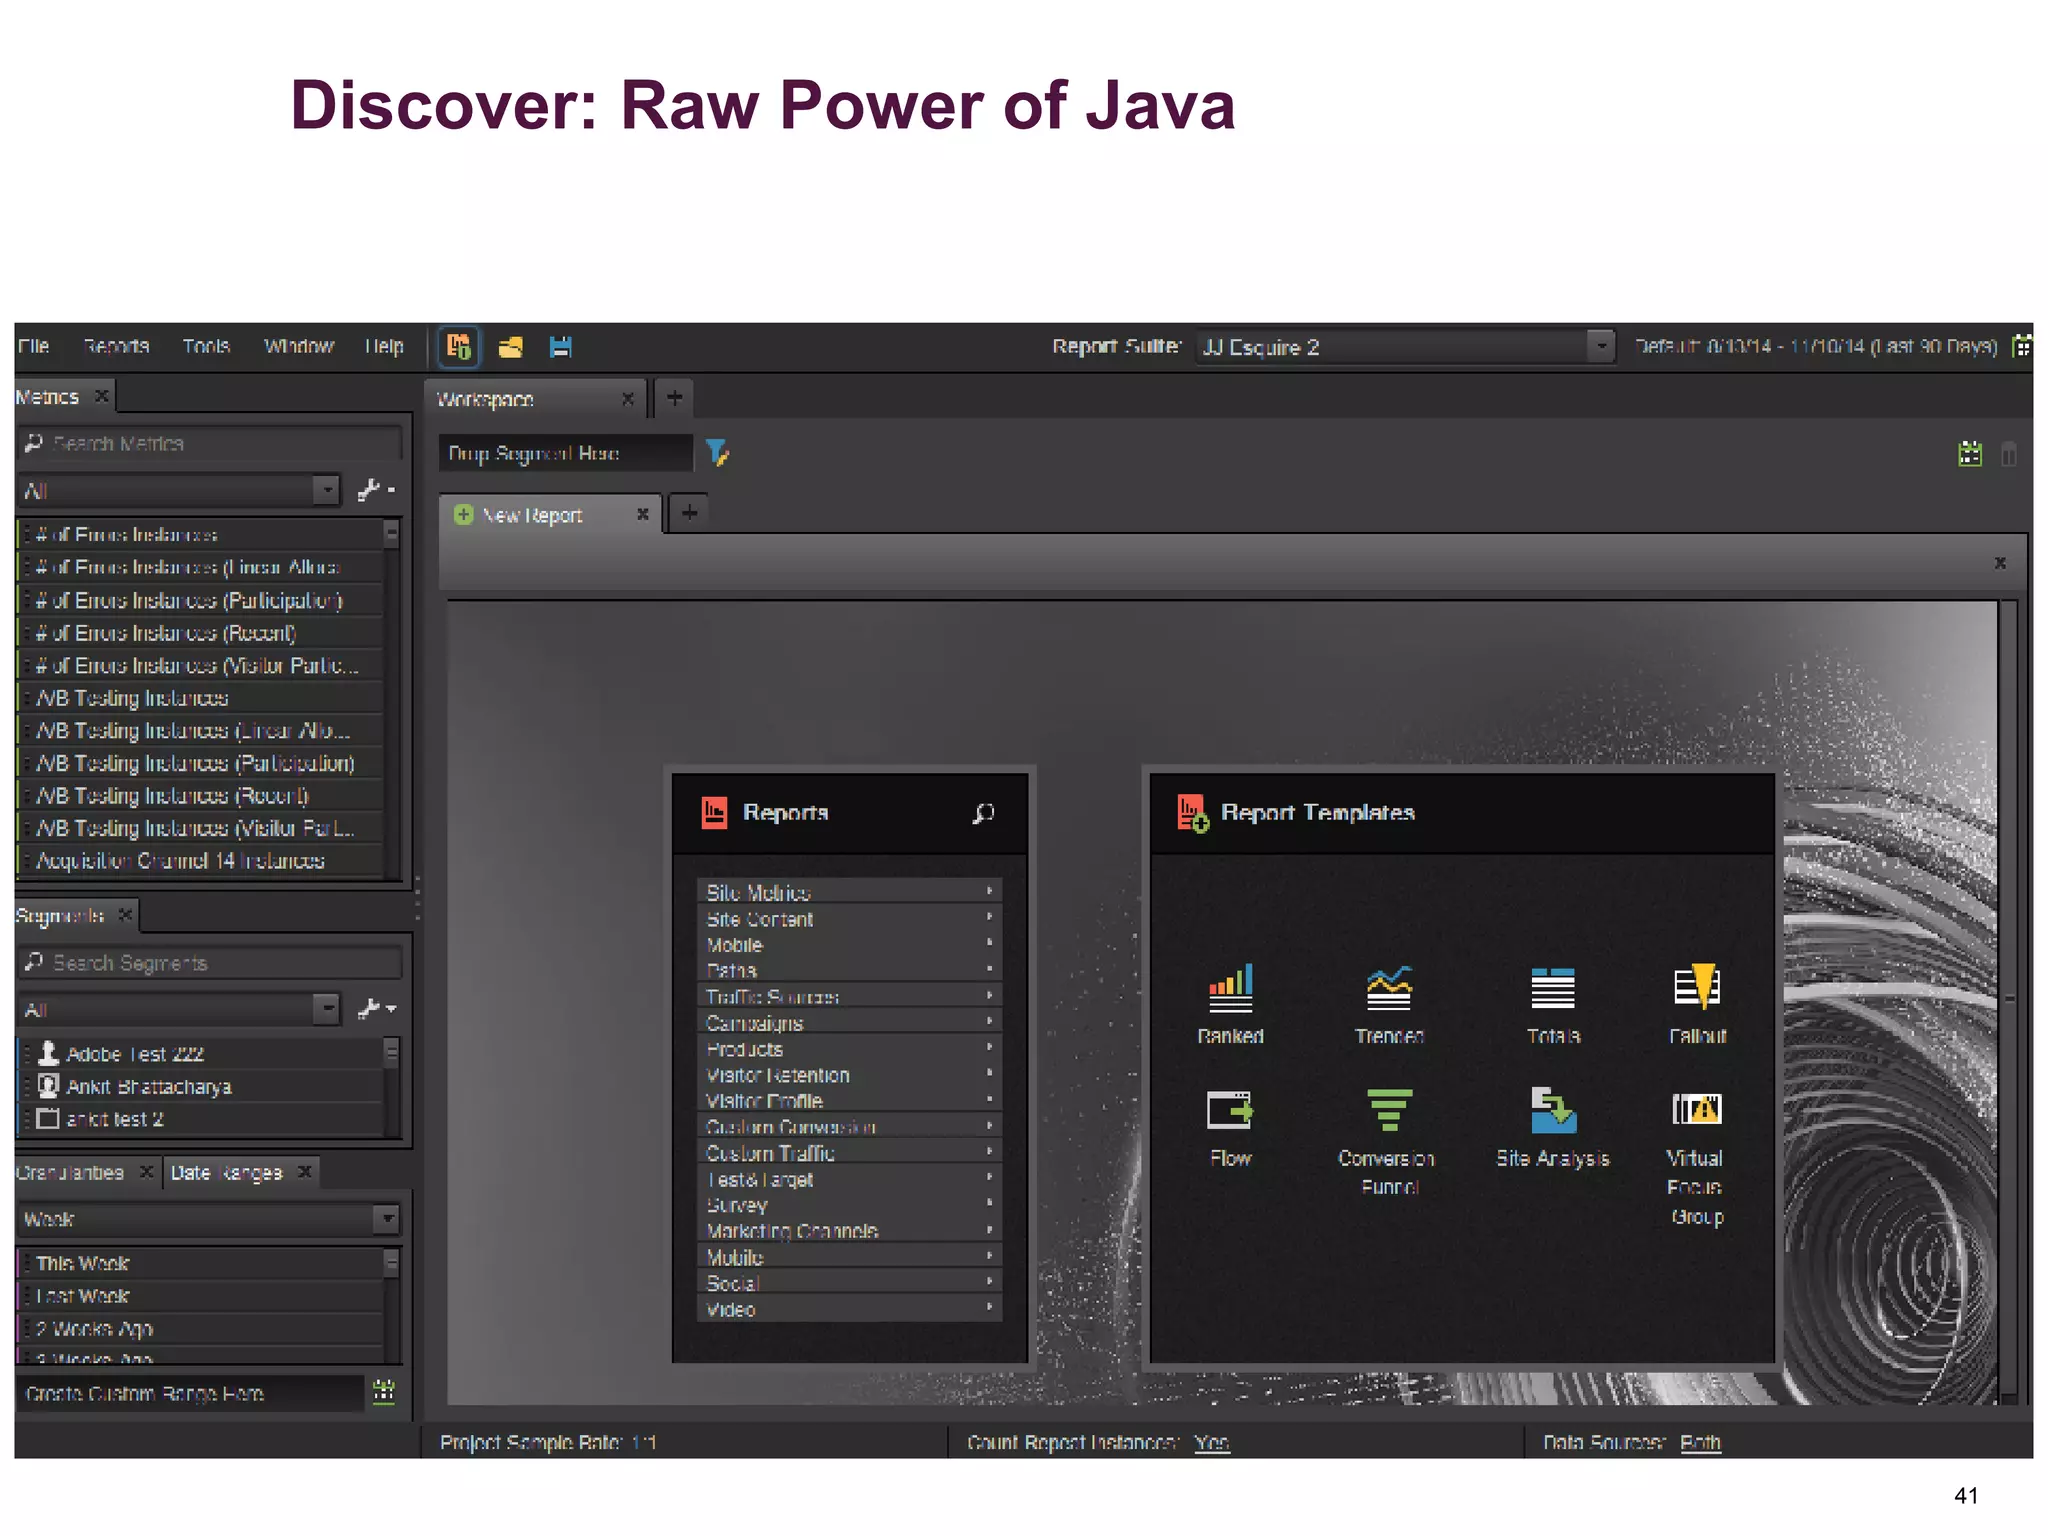Open the Segments All filter dropdown
2048x1536 pixels.
(x=180, y=1009)
